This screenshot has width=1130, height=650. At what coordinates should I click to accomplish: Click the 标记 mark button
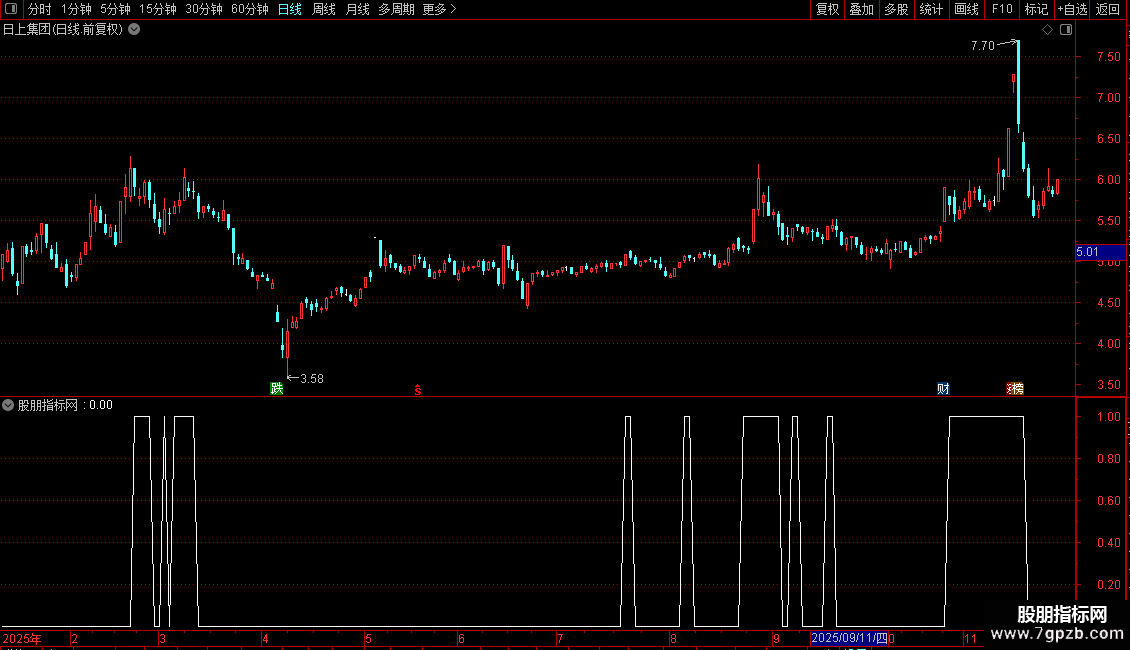1036,9
